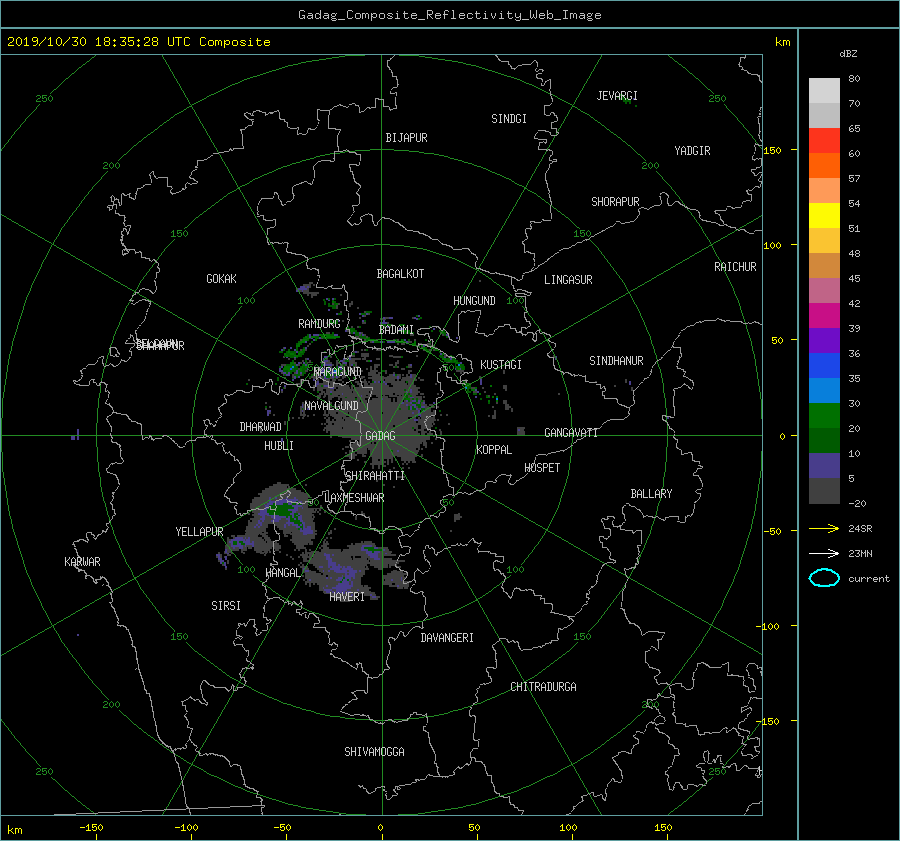Click the 'GOKAK' city label
The width and height of the screenshot is (900, 841).
221,278
